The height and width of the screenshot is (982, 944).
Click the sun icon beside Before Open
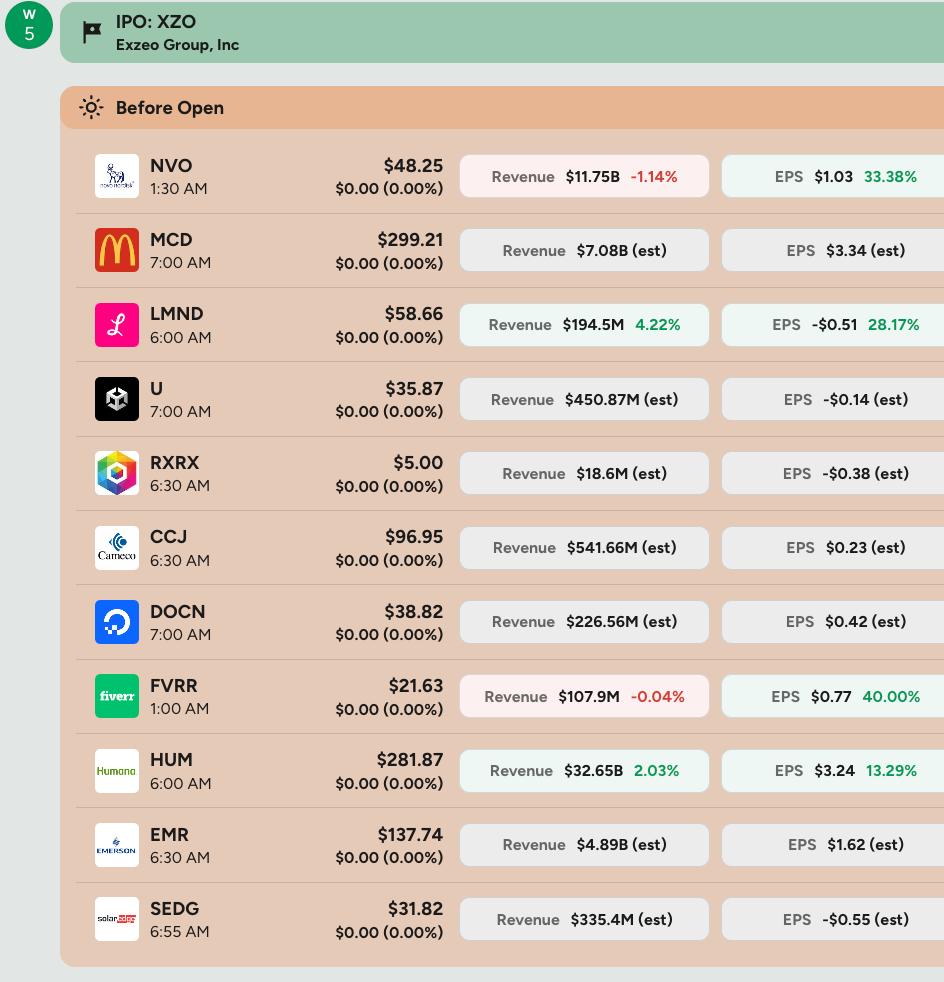pos(91,108)
